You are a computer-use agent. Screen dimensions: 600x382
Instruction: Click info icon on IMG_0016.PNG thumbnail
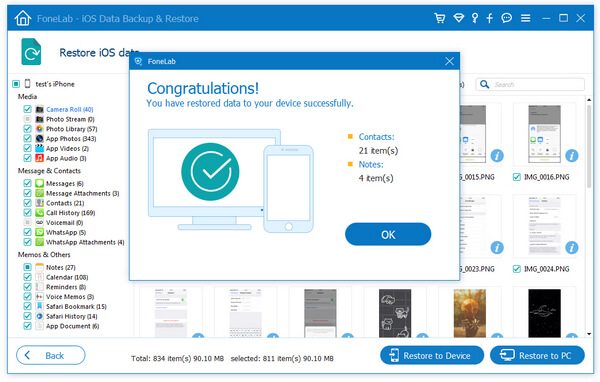coord(572,155)
